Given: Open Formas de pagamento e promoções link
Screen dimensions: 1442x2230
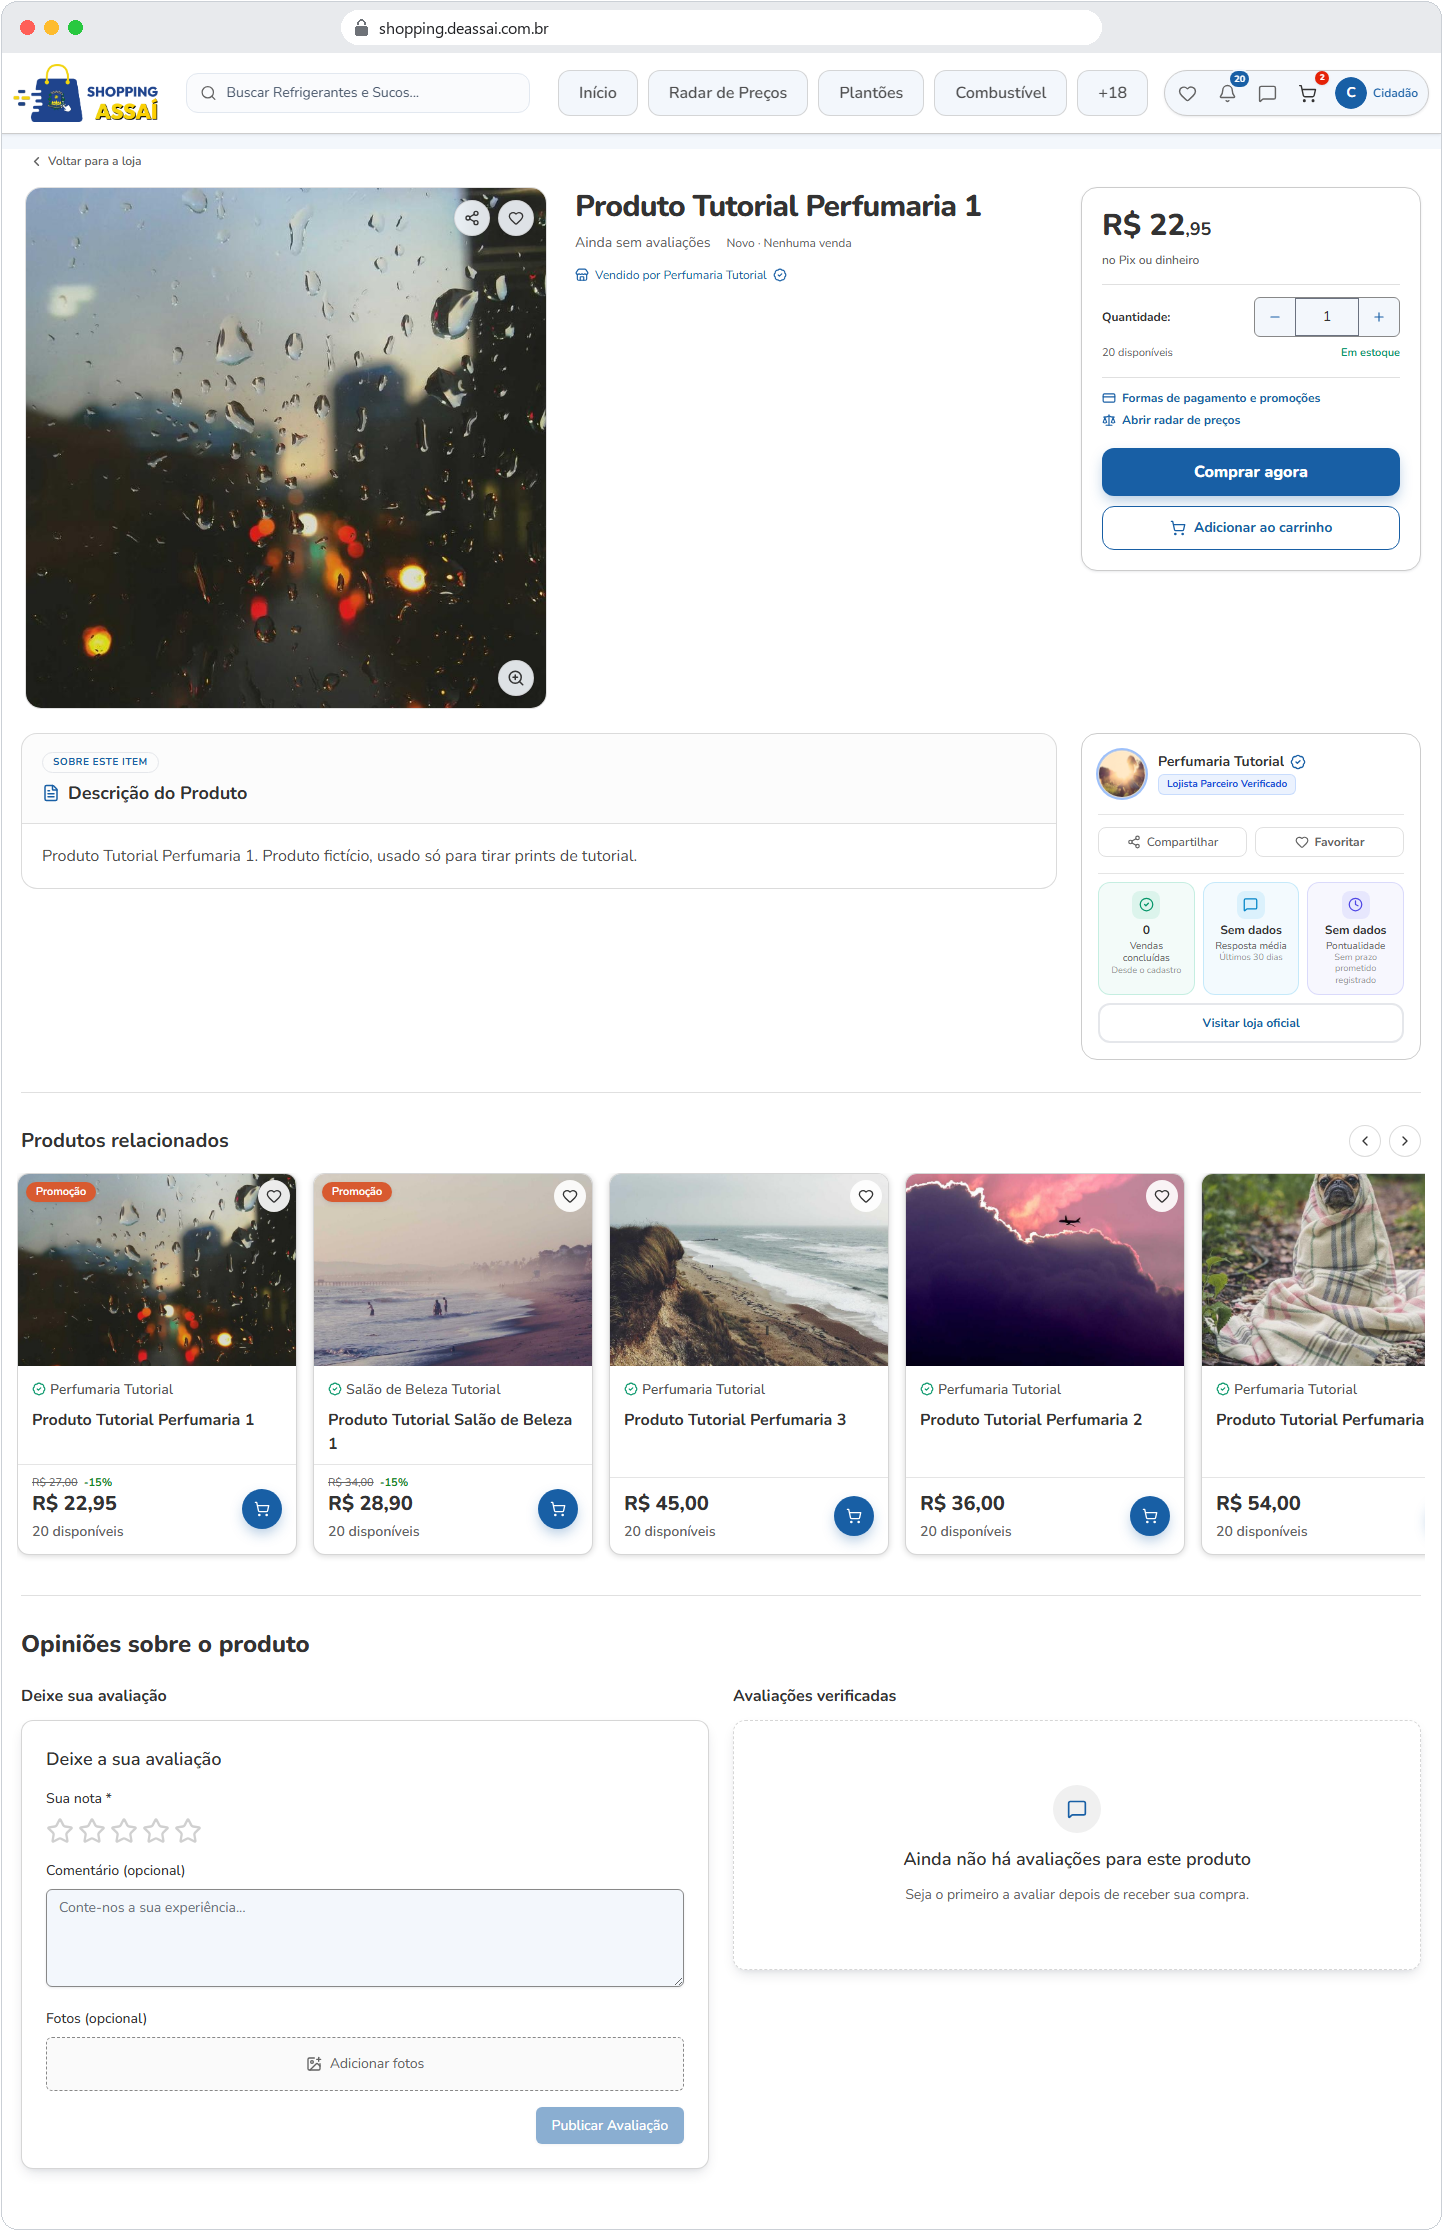Looking at the screenshot, I should point(1211,398).
